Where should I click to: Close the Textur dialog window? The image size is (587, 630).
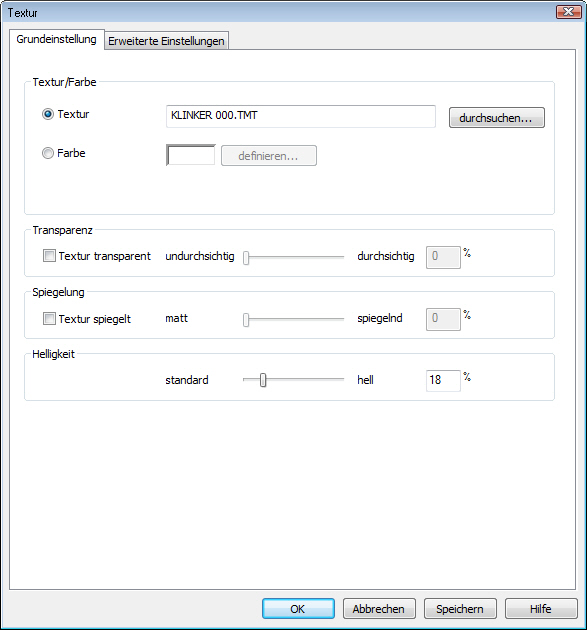click(568, 12)
